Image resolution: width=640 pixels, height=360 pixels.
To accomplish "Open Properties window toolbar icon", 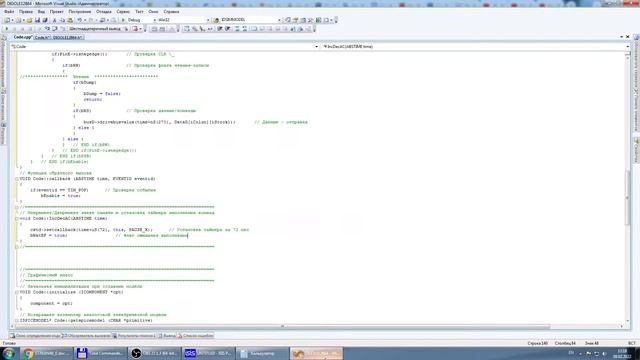I will tap(295, 20).
